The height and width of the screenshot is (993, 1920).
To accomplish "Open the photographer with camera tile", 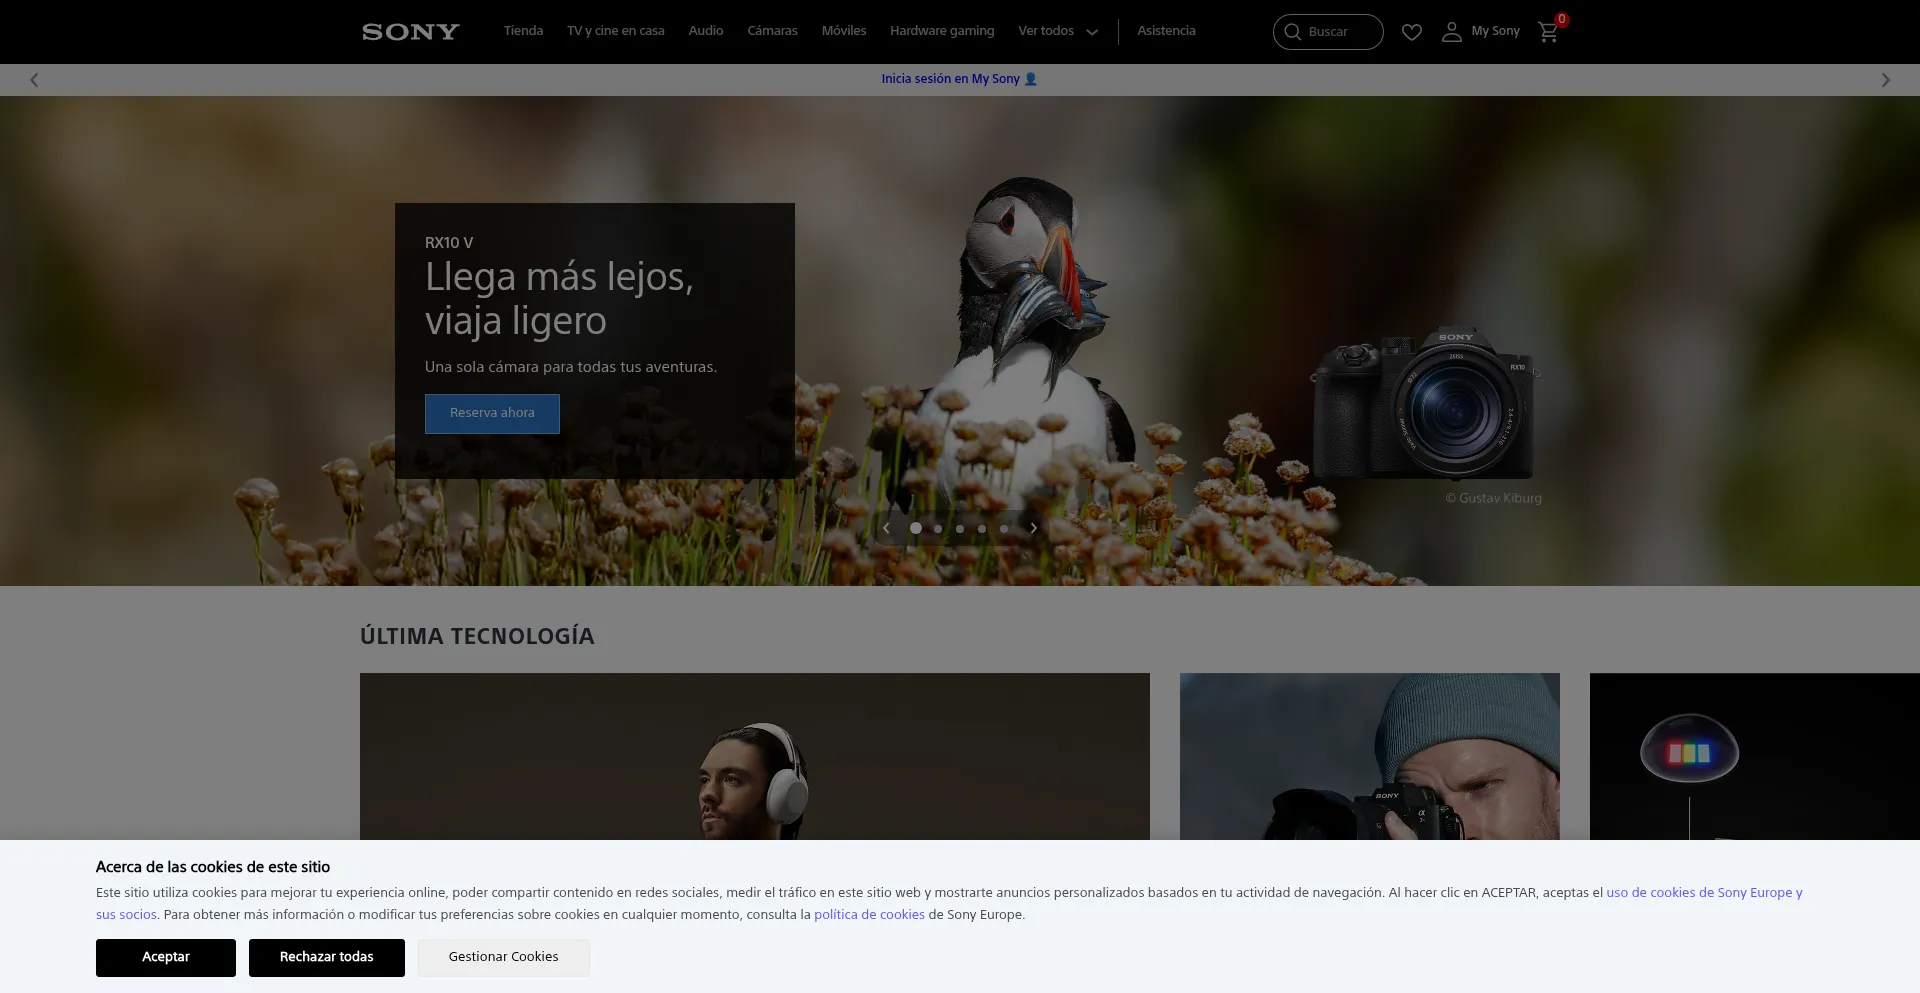I will [1370, 757].
